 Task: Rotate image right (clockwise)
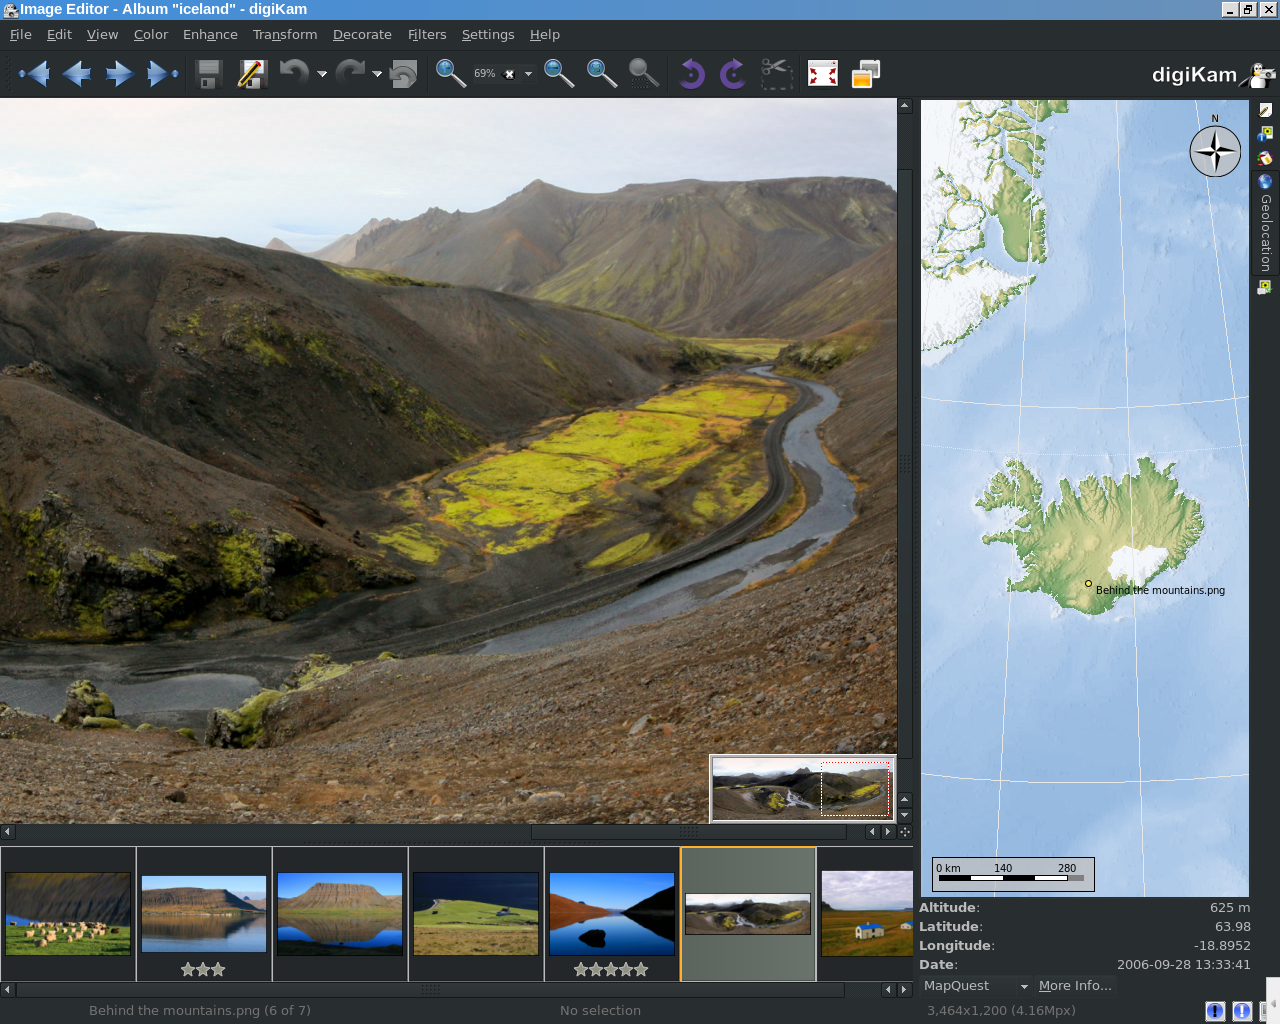coord(733,73)
